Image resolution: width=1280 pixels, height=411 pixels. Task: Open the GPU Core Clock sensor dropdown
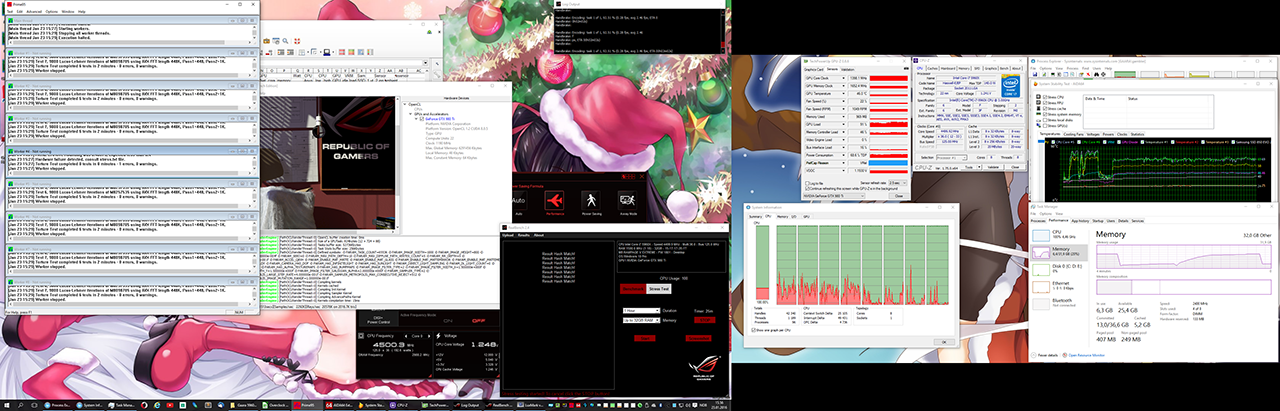843,78
